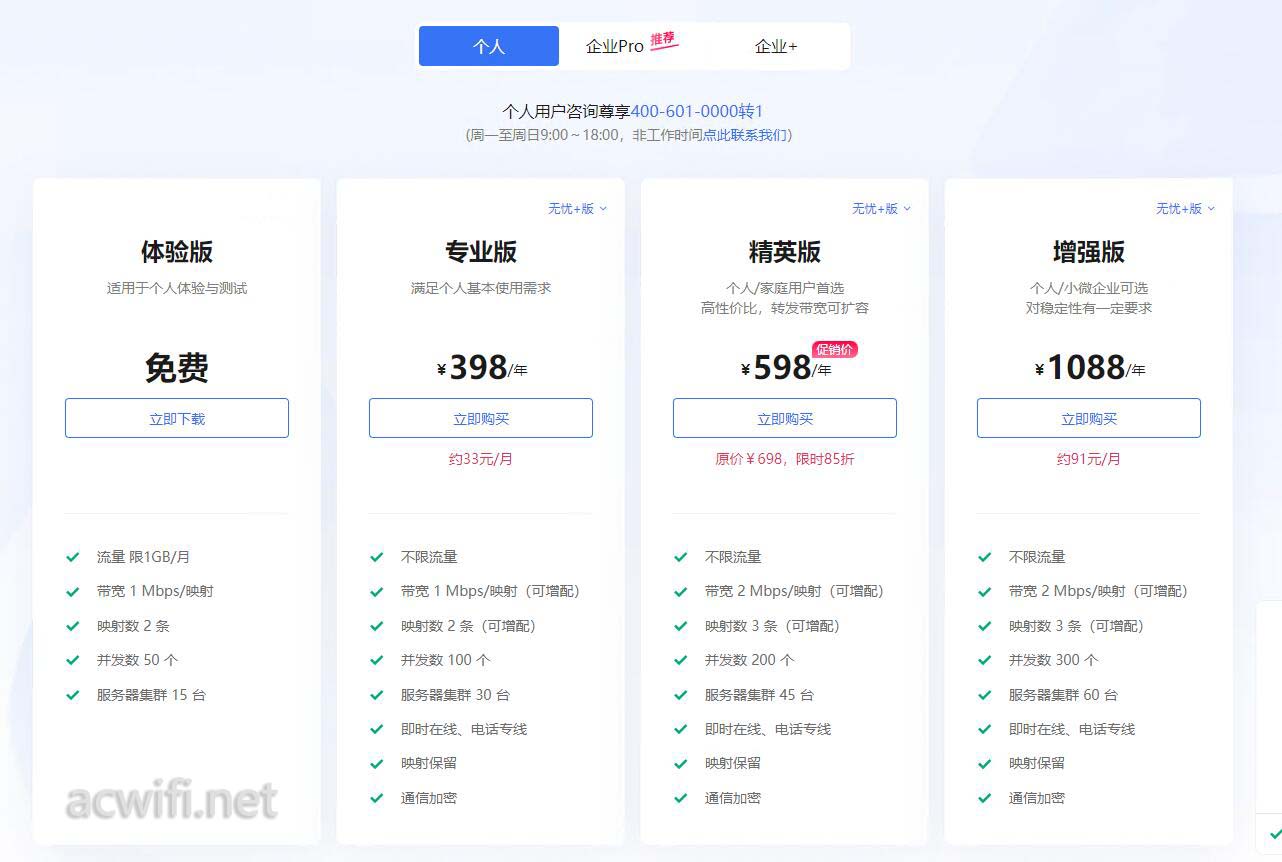Expand 无忧+版 dropdown on 增强版 card

1185,208
